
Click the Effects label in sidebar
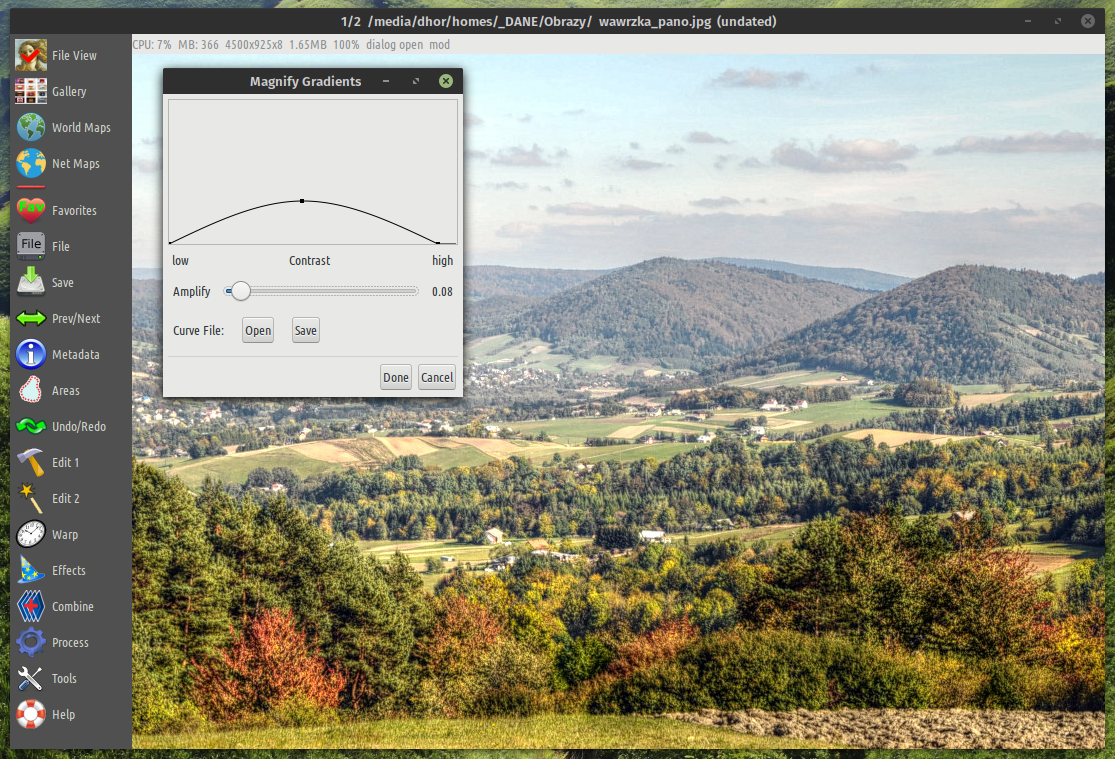(68, 570)
